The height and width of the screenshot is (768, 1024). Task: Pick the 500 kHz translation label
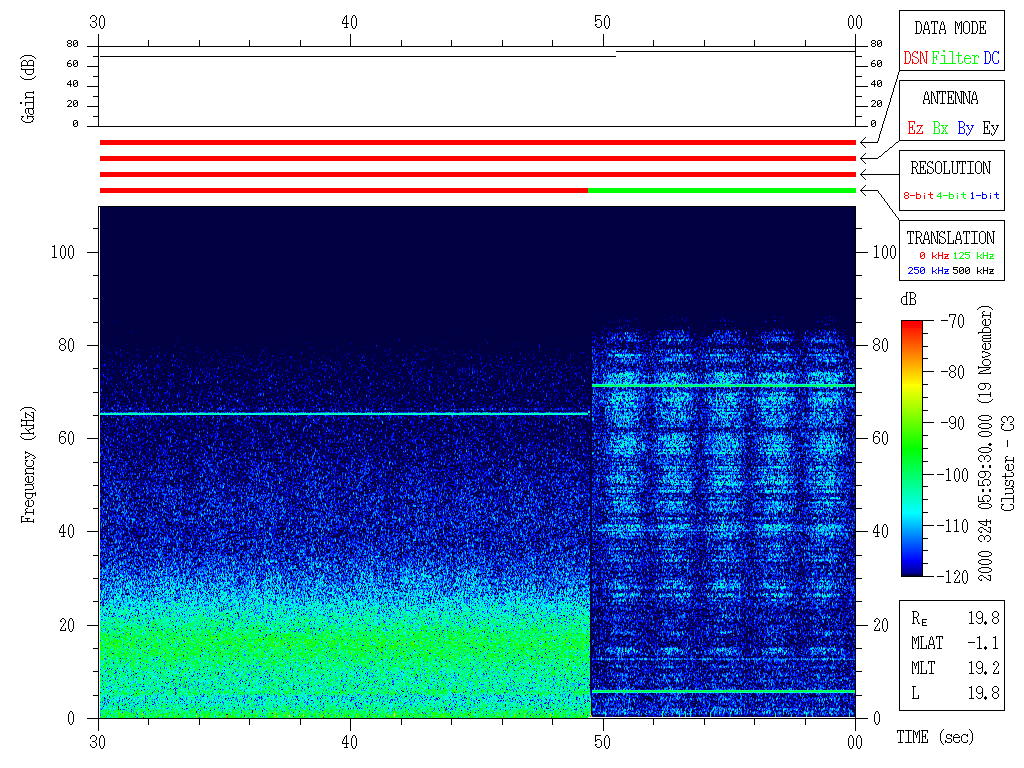coord(974,271)
